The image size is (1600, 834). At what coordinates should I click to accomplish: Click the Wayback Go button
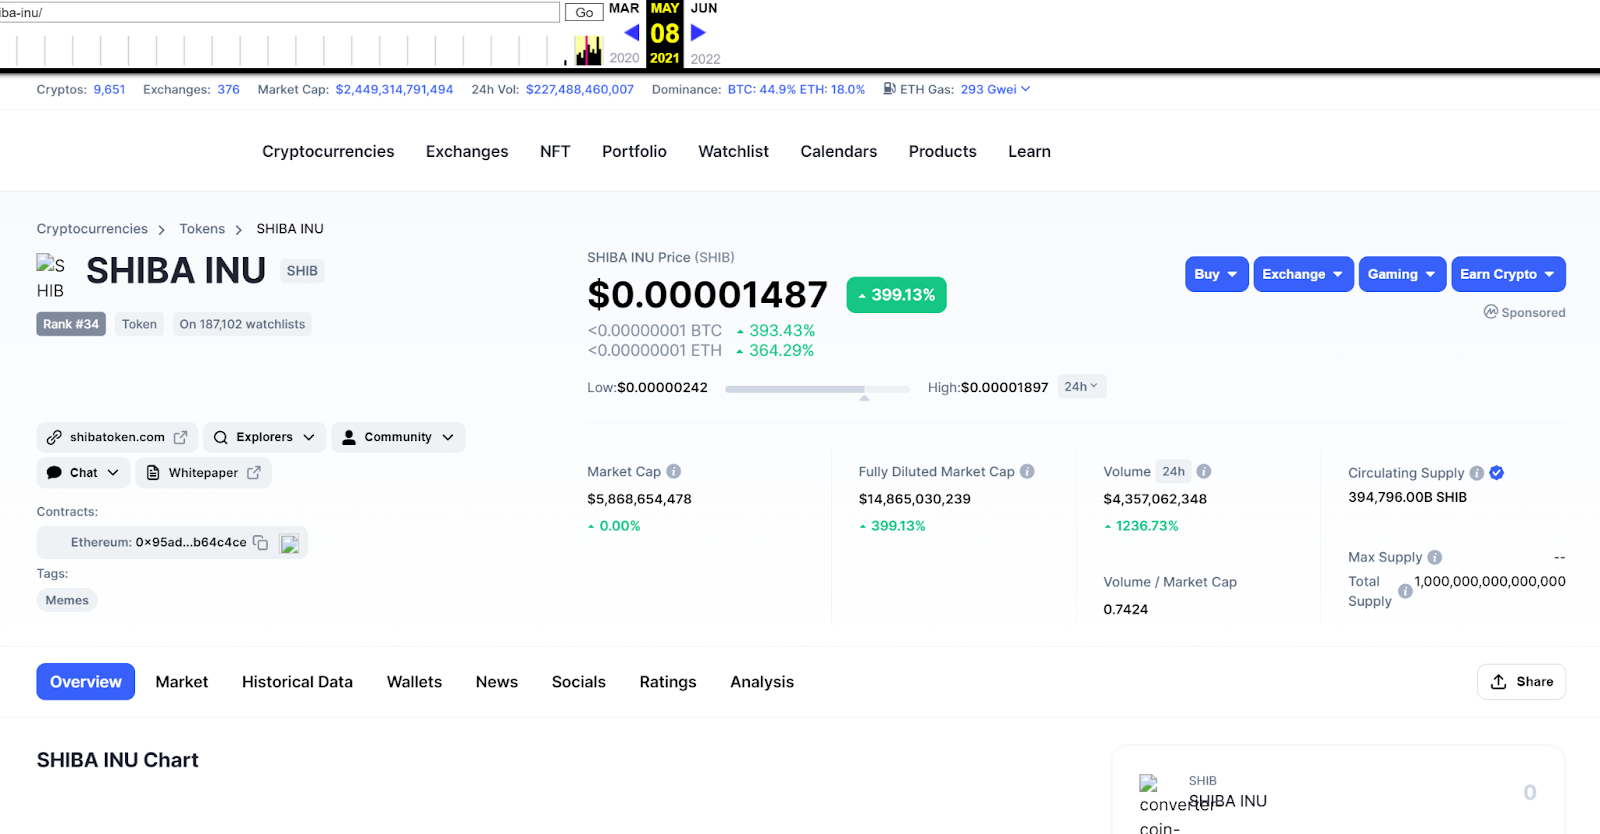click(x=584, y=12)
